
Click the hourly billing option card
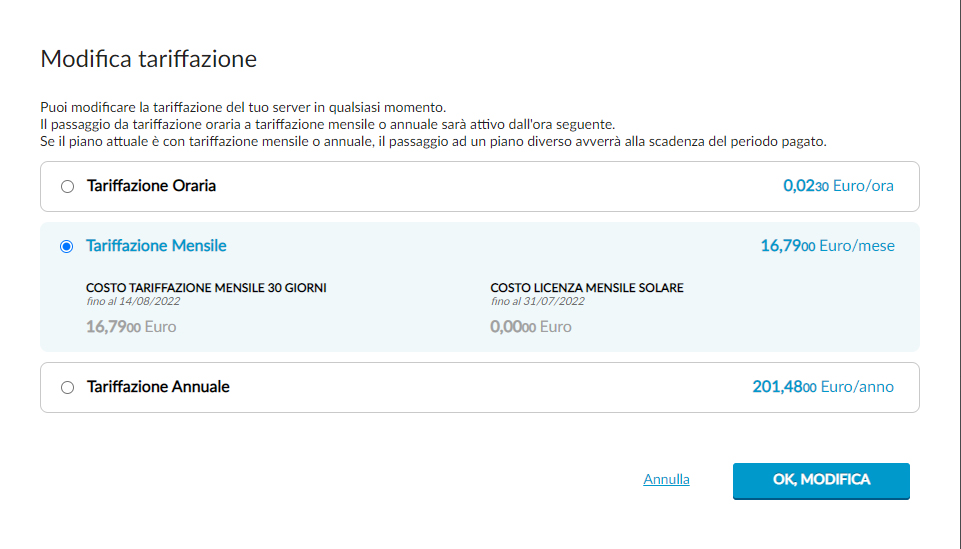click(x=480, y=186)
